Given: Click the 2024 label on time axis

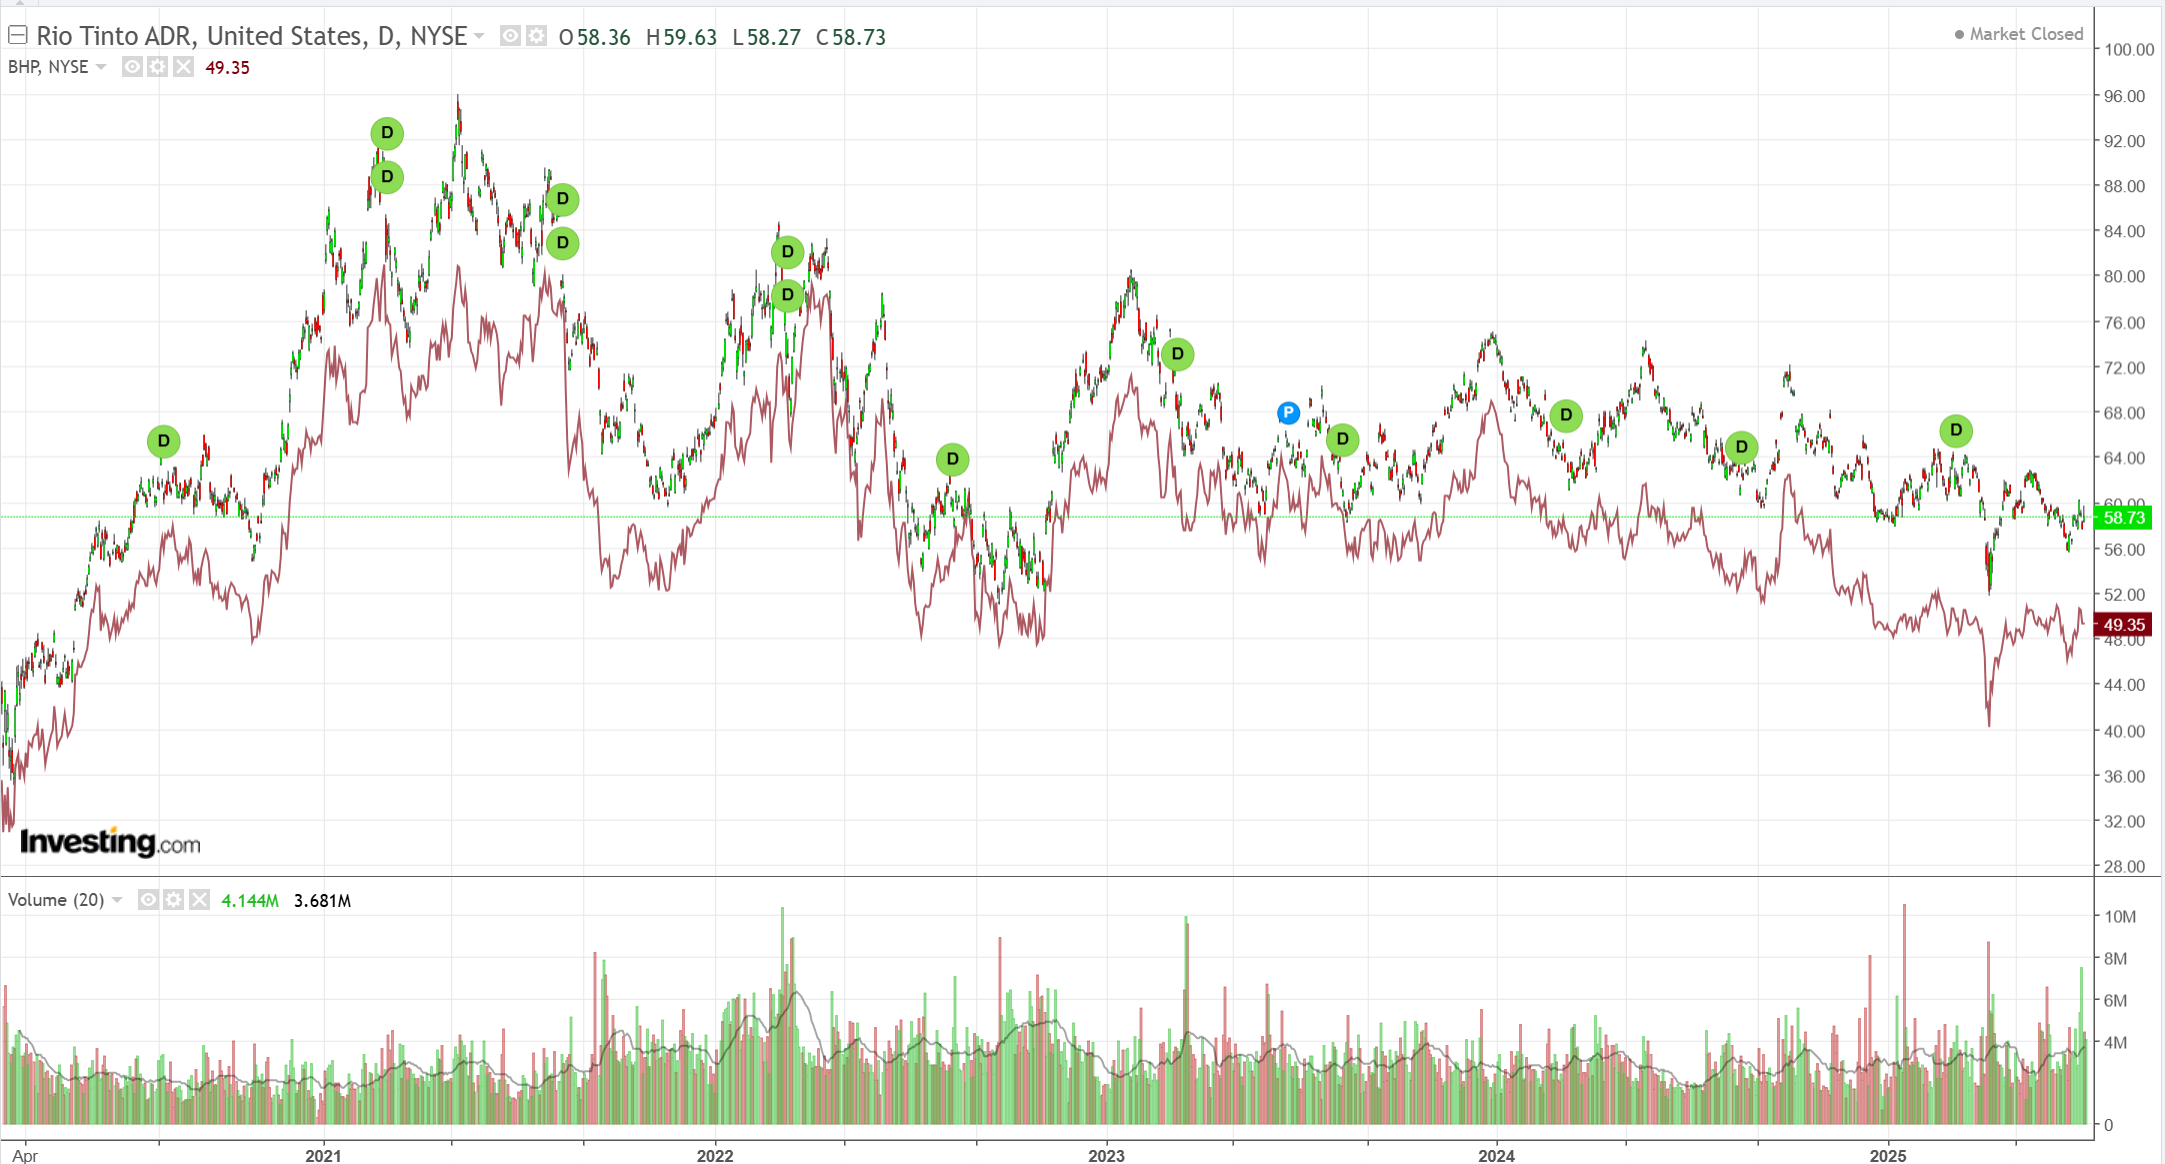Looking at the screenshot, I should [1496, 1155].
